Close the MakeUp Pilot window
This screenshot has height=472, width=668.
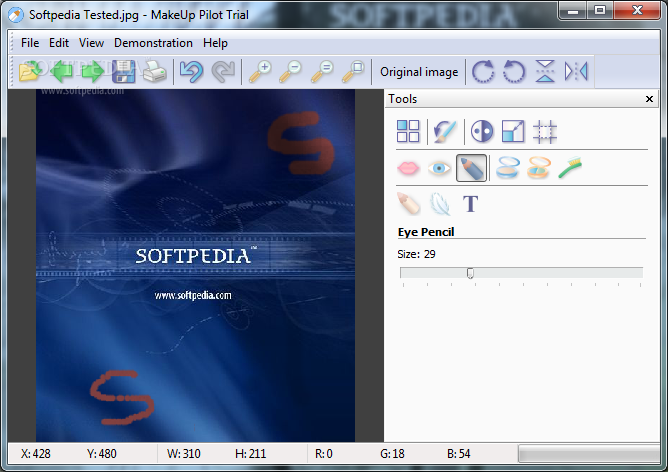637,11
